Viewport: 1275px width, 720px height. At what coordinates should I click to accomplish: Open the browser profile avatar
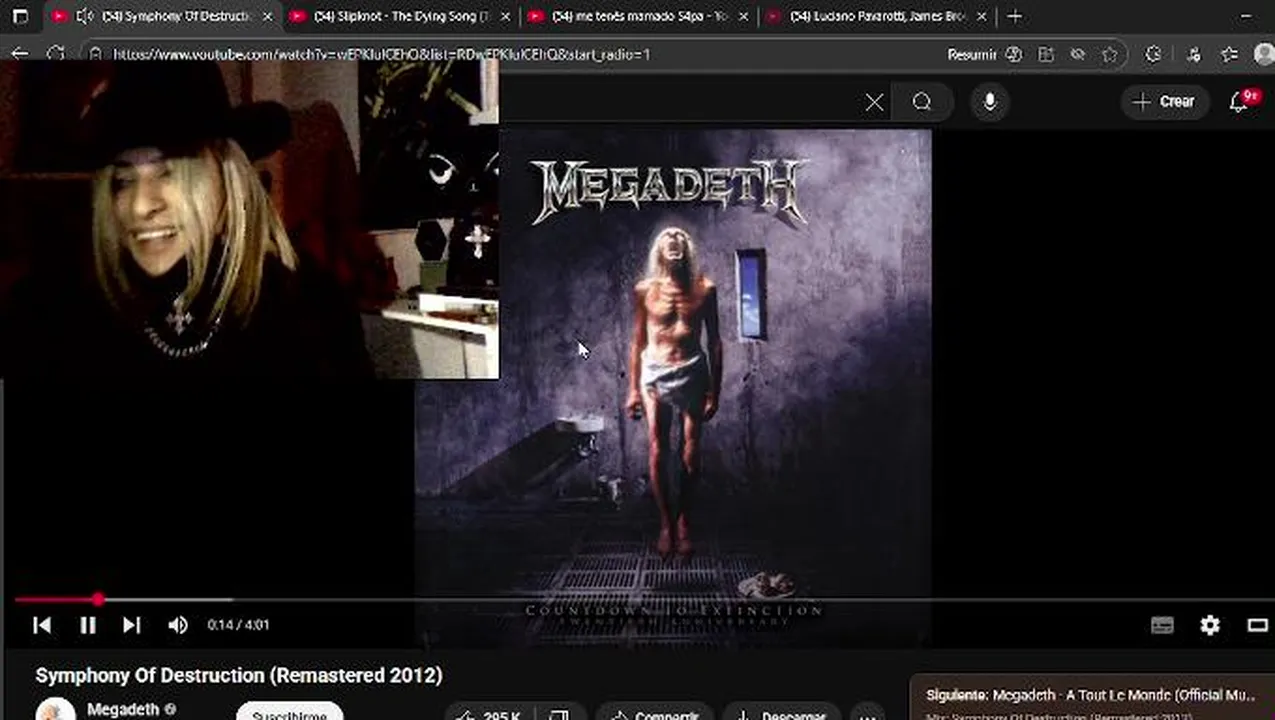click(1266, 55)
